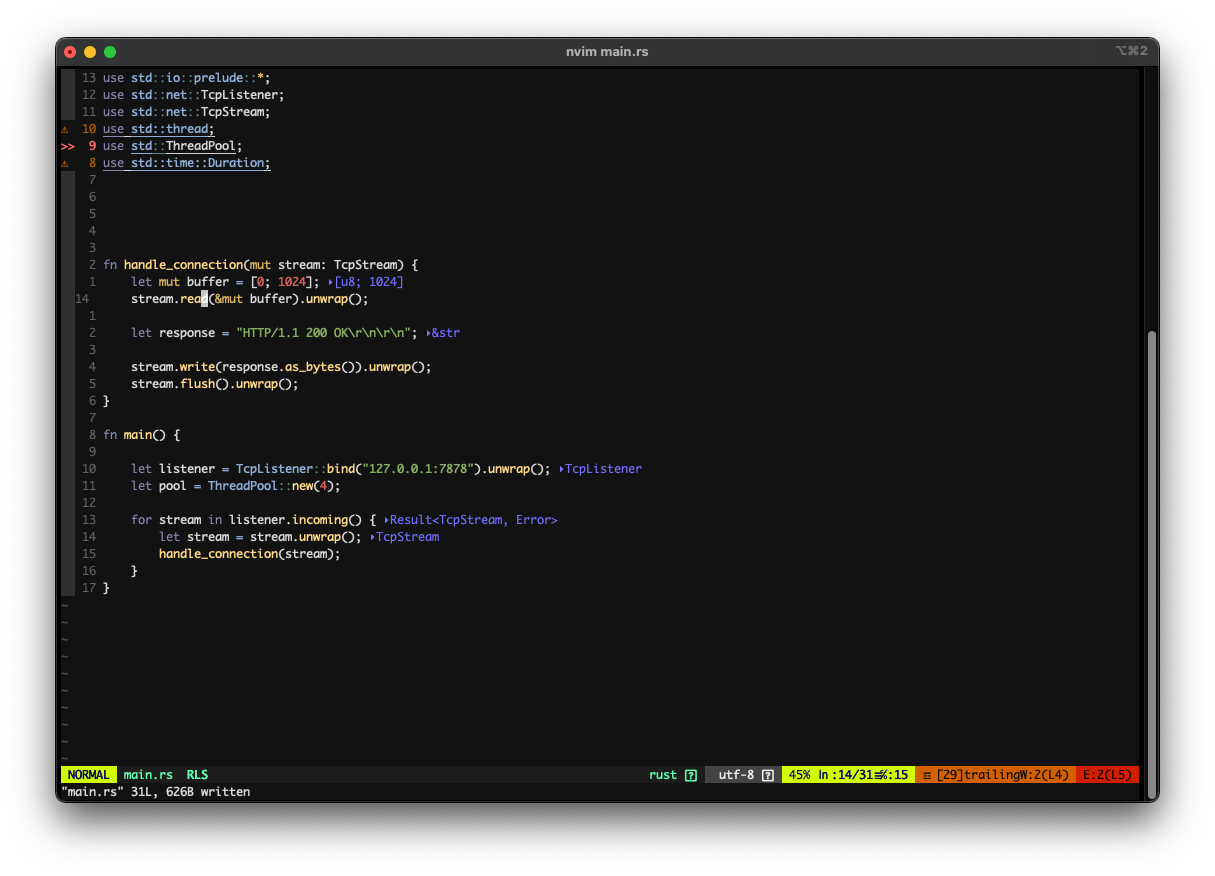Click the utf-8 encoding label
This screenshot has height=876, width=1215.
coord(736,775)
